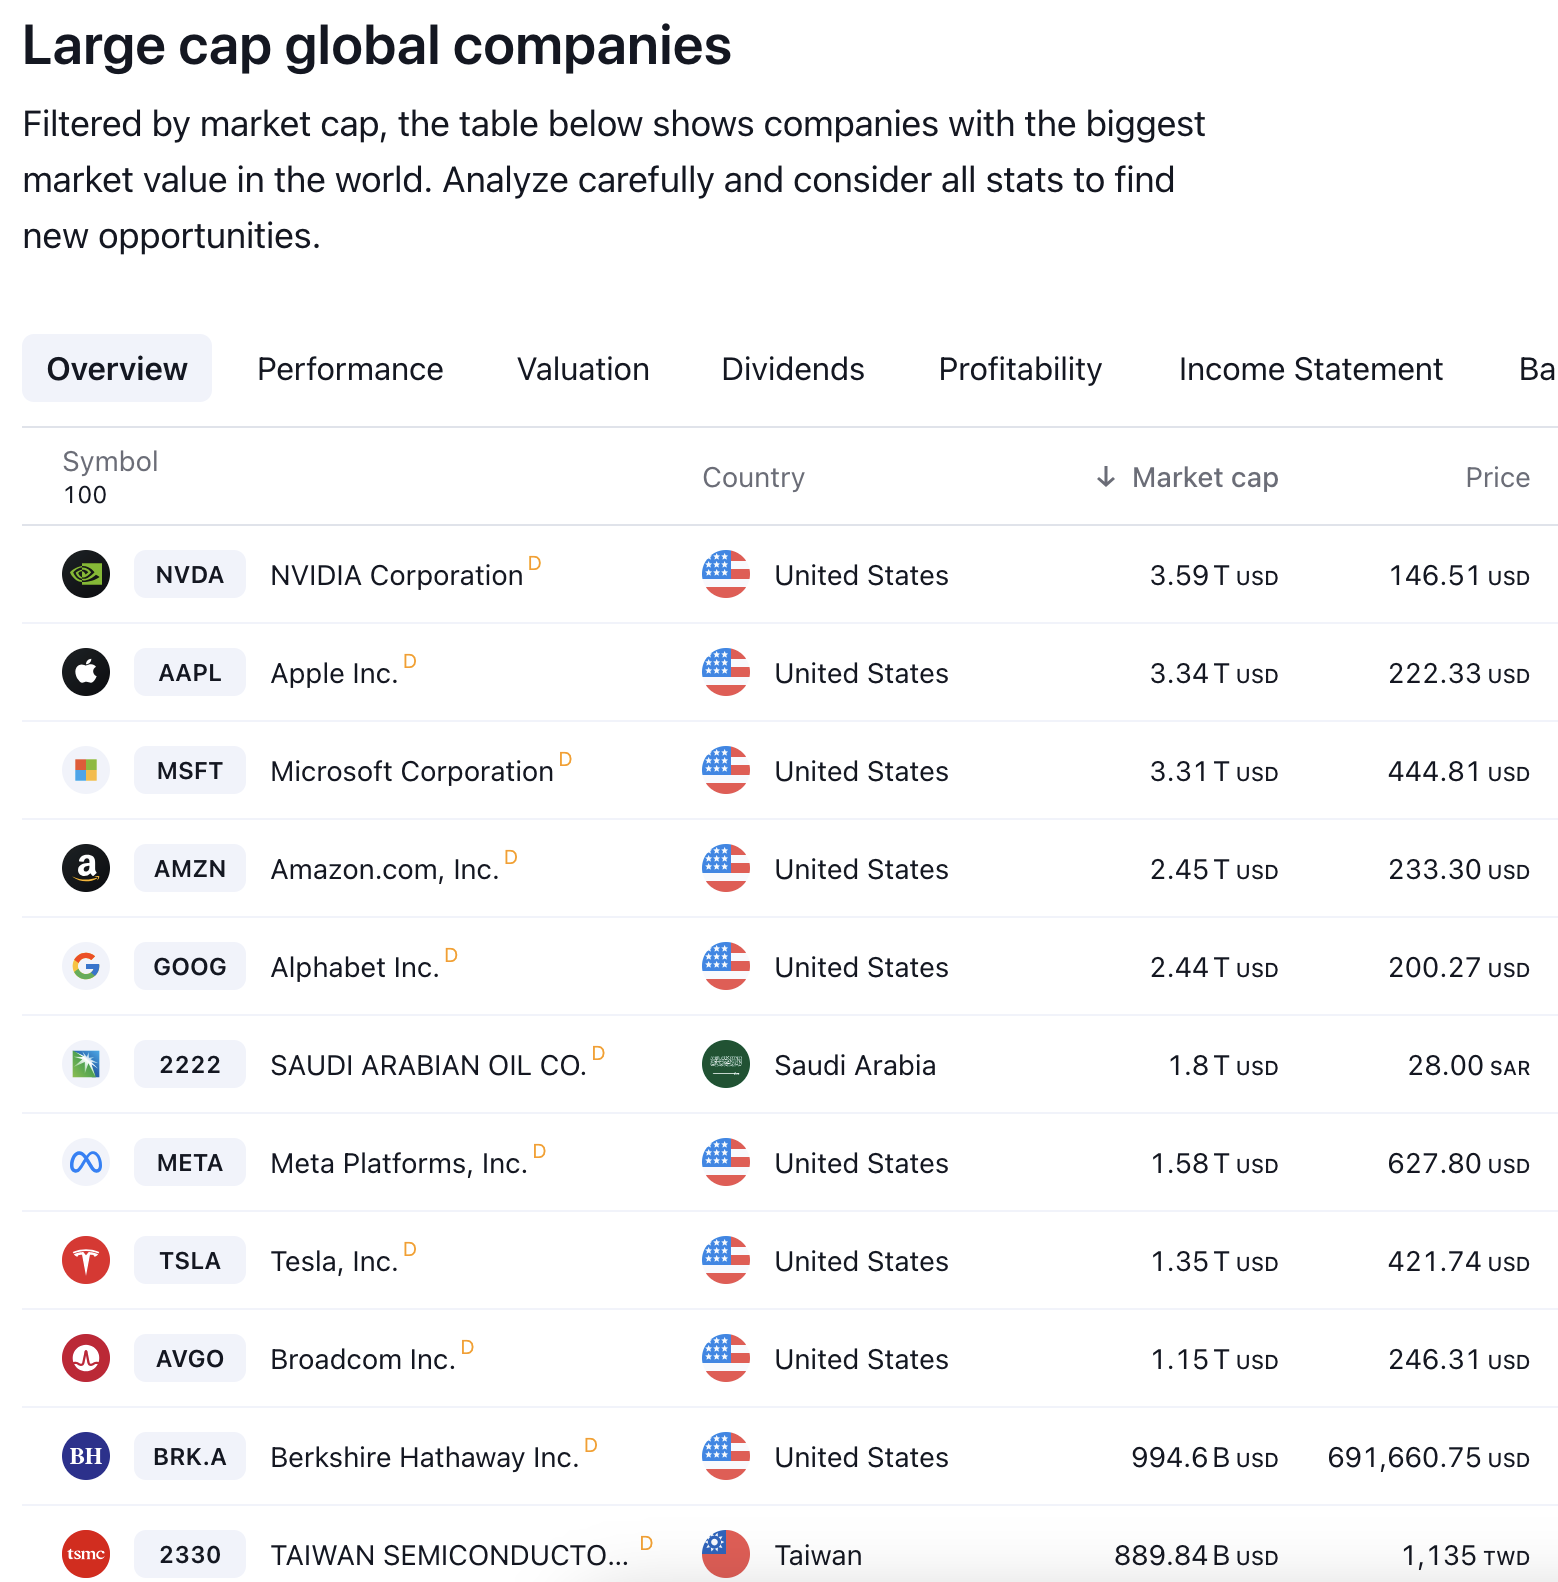This screenshot has height=1582, width=1558.
Task: Click the Country column header
Action: [x=753, y=478]
